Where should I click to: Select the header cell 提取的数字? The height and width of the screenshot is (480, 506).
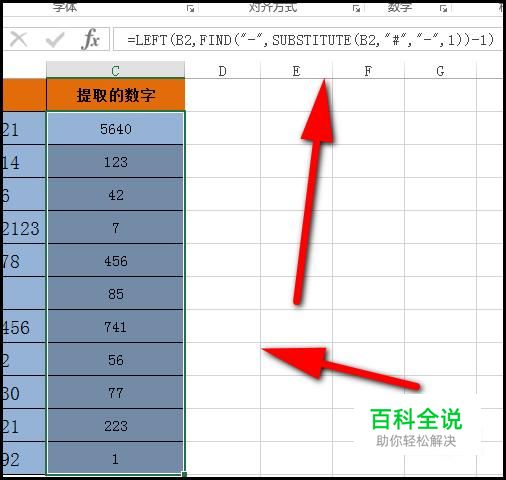click(x=115, y=95)
